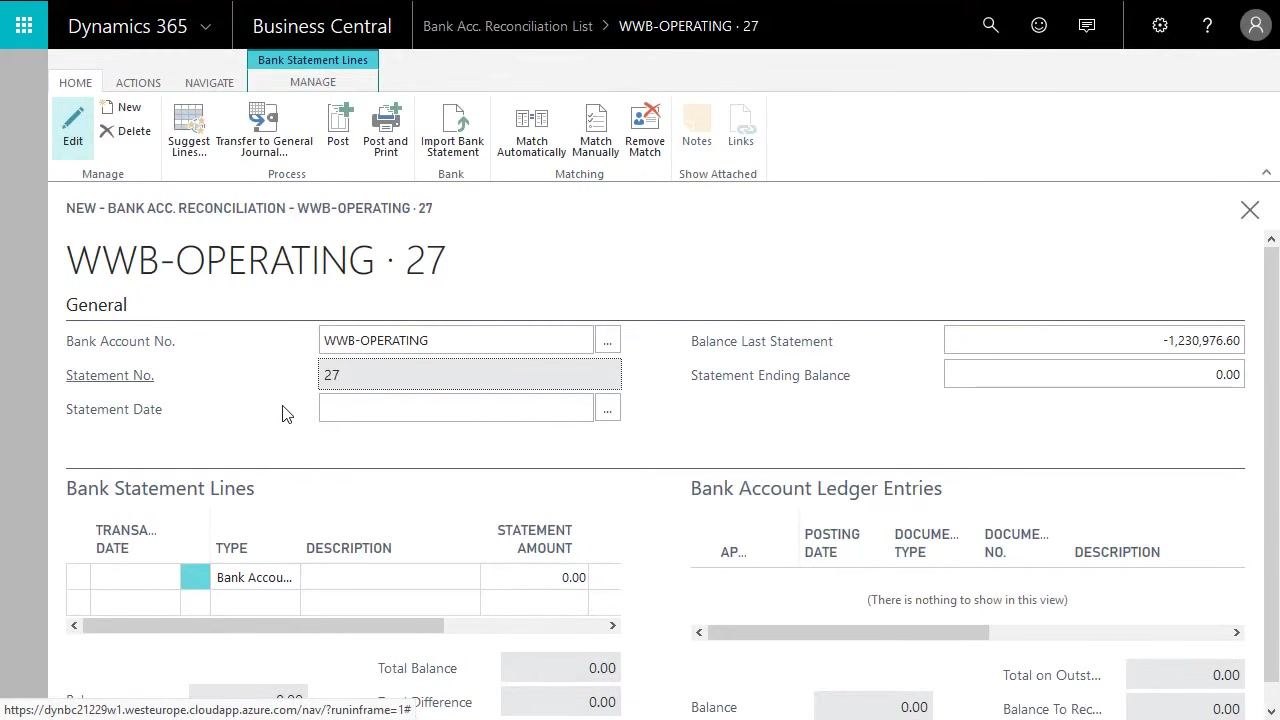Click Transfer to General Journal
This screenshot has width=1280, height=720.
click(x=264, y=130)
